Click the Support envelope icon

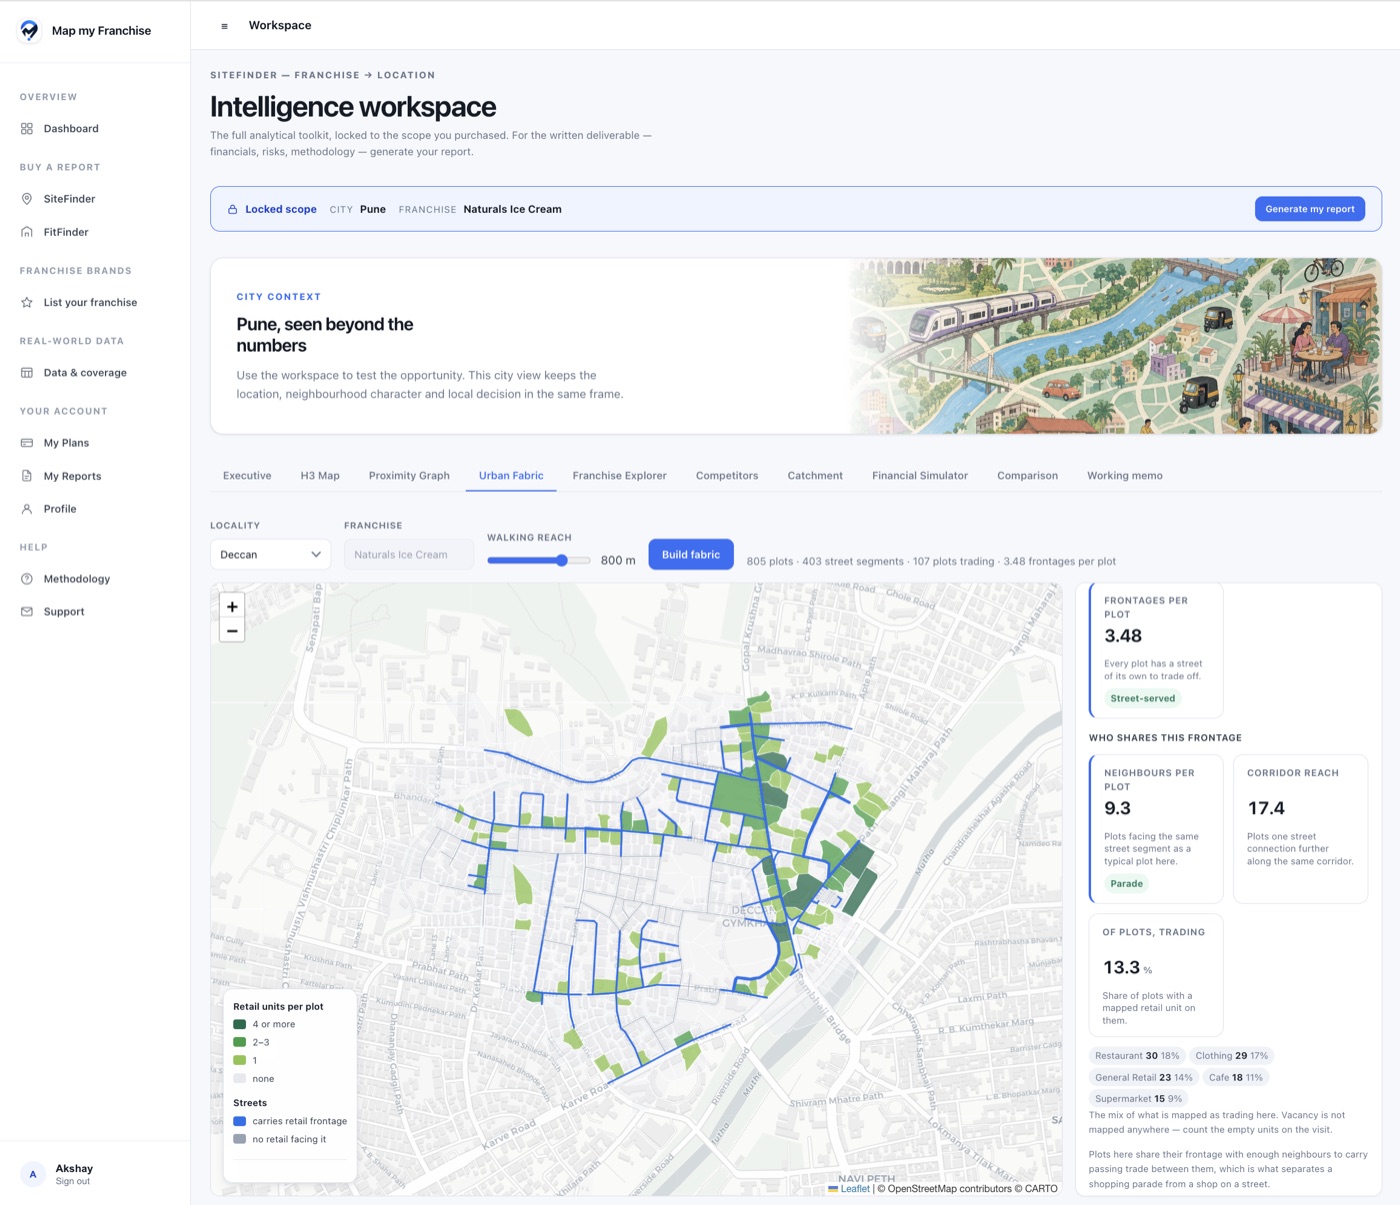click(x=27, y=612)
